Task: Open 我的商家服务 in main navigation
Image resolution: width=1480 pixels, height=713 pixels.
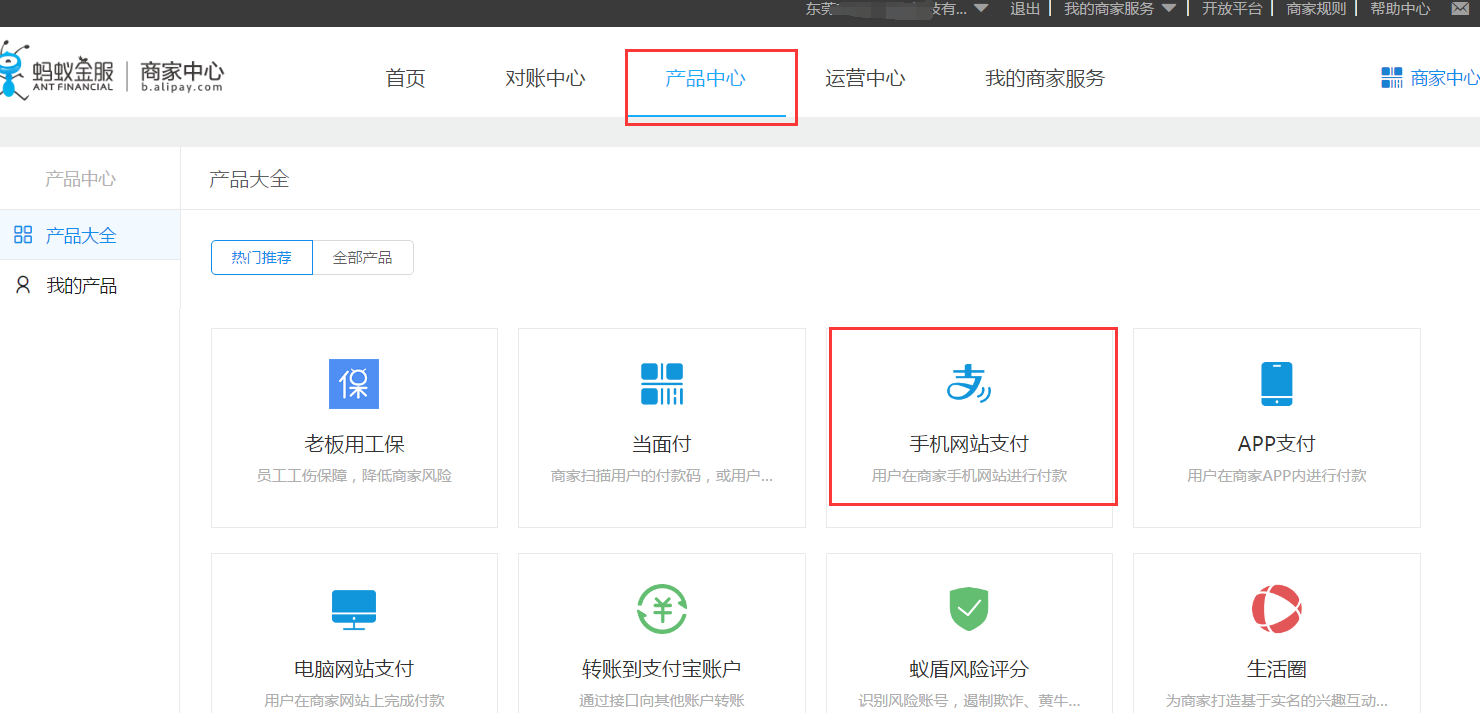Action: click(1045, 78)
